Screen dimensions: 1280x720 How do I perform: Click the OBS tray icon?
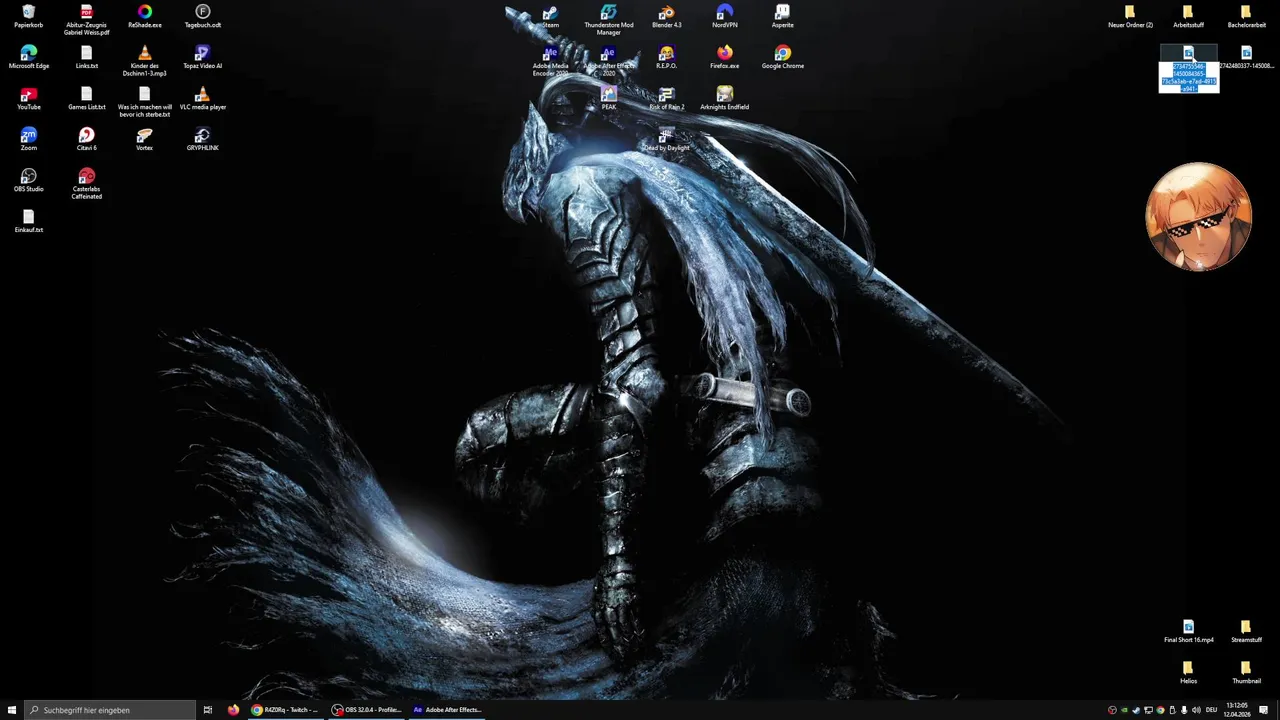pos(1112,710)
